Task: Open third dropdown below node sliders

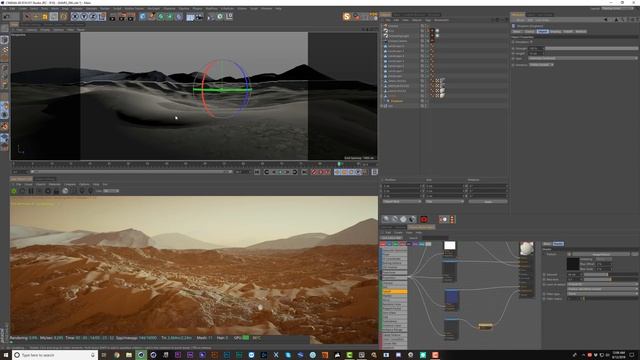Action: [x=602, y=294]
